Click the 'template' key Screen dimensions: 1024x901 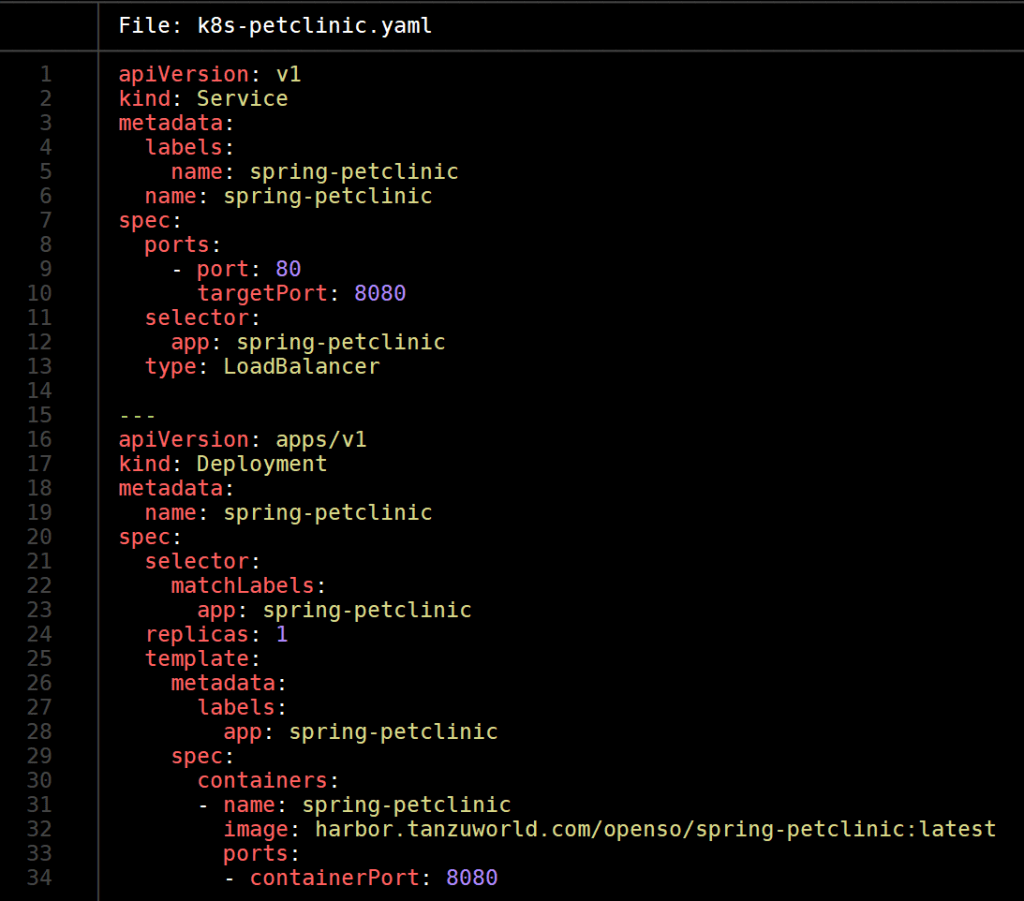(196, 658)
